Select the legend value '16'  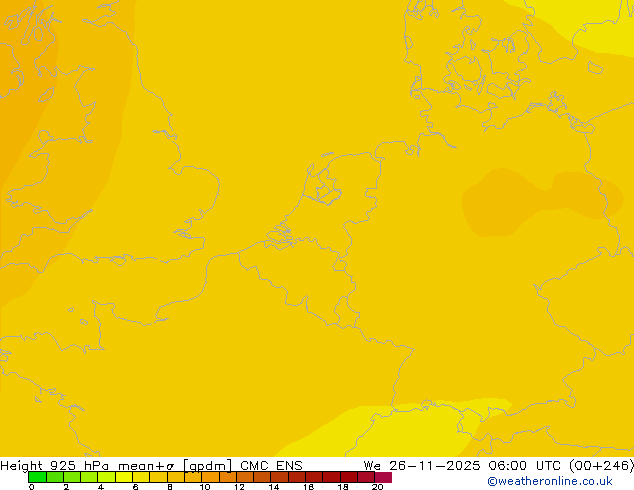[x=308, y=487]
